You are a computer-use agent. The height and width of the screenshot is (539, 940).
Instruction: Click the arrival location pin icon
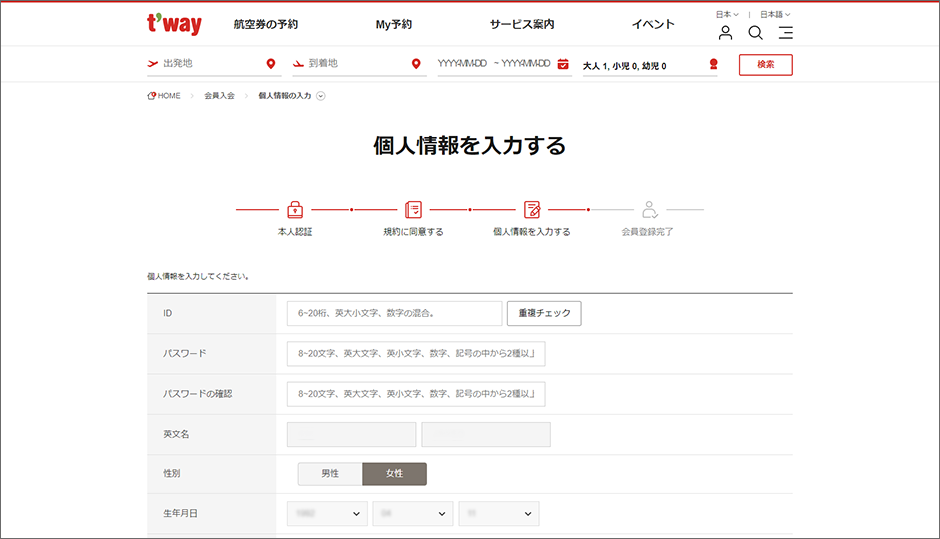pos(417,65)
